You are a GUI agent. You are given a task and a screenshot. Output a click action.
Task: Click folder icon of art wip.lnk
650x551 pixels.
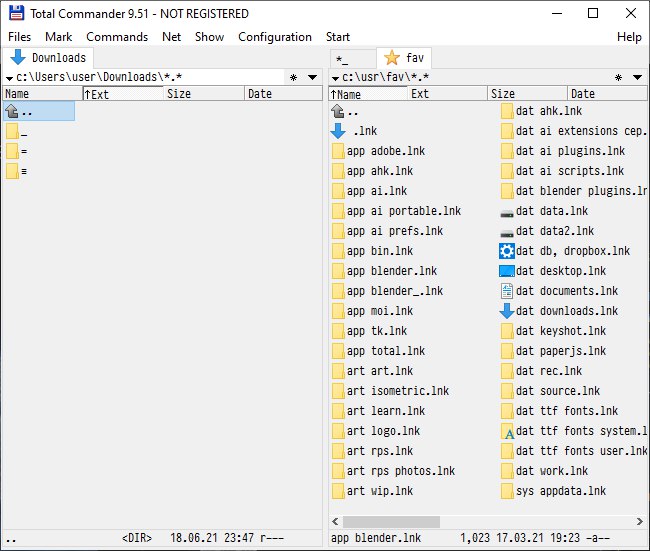(x=338, y=491)
